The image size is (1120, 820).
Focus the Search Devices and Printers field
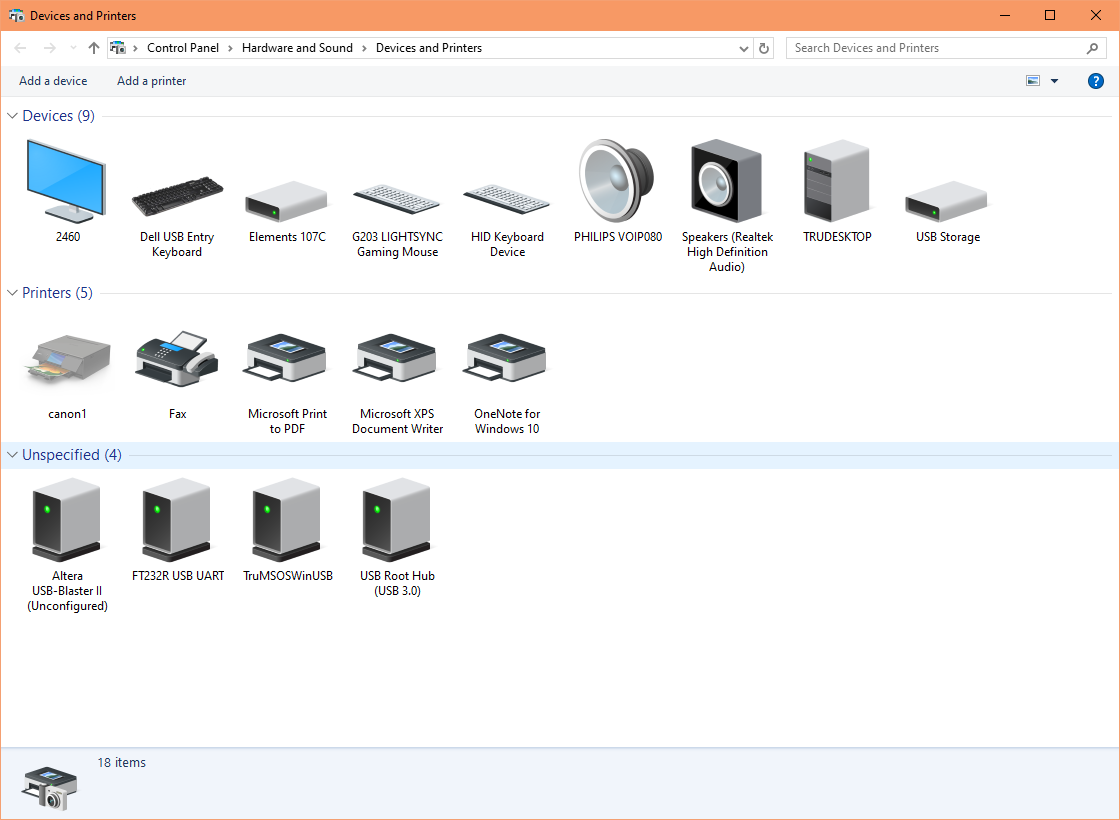946,48
